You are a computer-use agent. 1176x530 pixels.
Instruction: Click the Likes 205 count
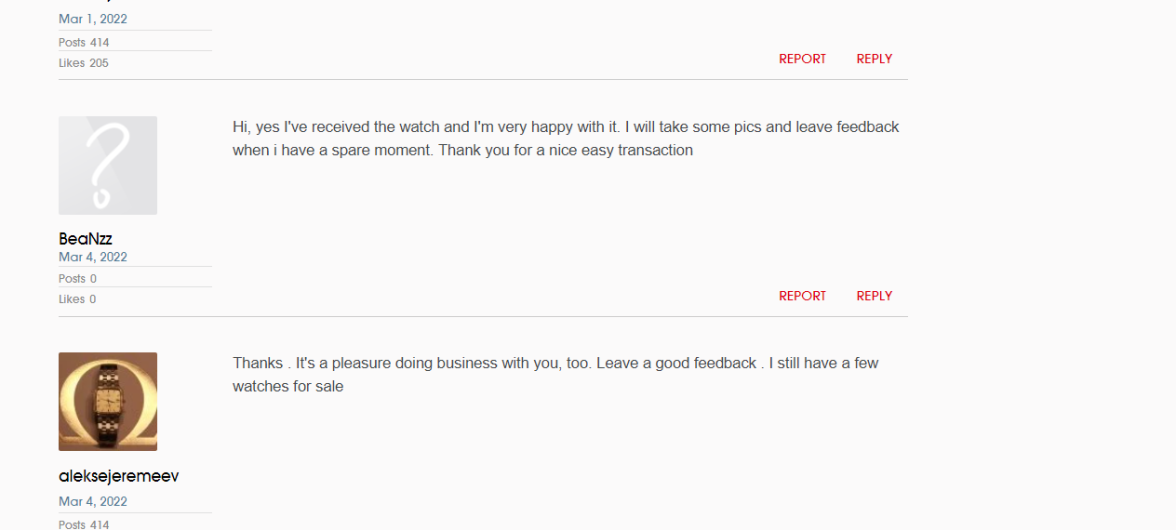tap(84, 63)
